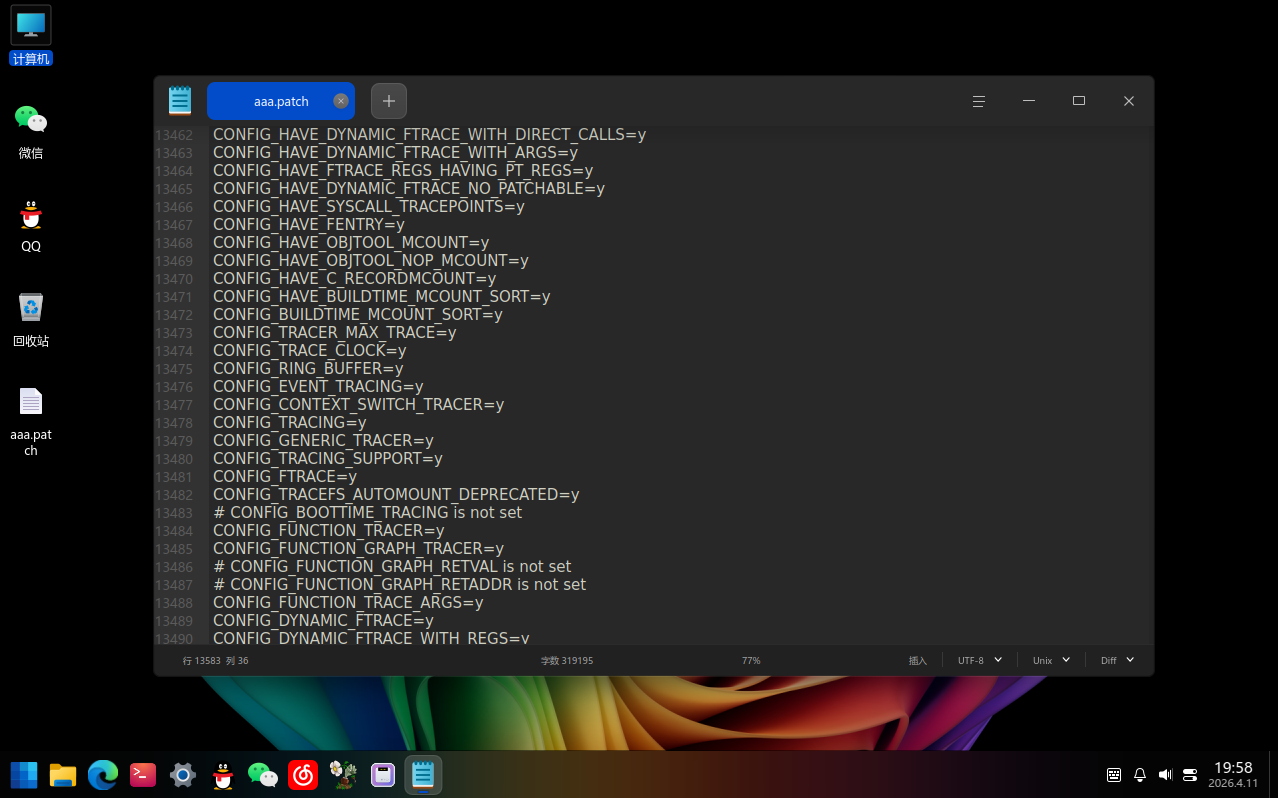Toggle the 插入 insert mode indicator
Image resolution: width=1278 pixels, height=798 pixels.
917,660
